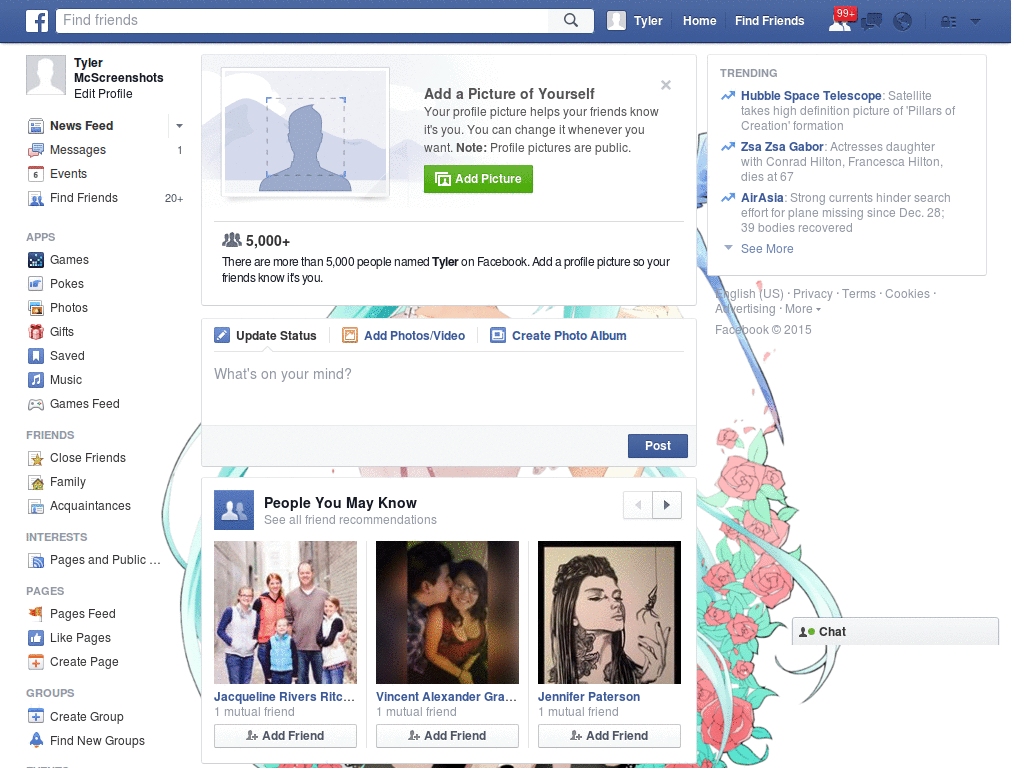Click the Pages and Public feed icon
Screen dimensions: 1024x768
pos(36,560)
